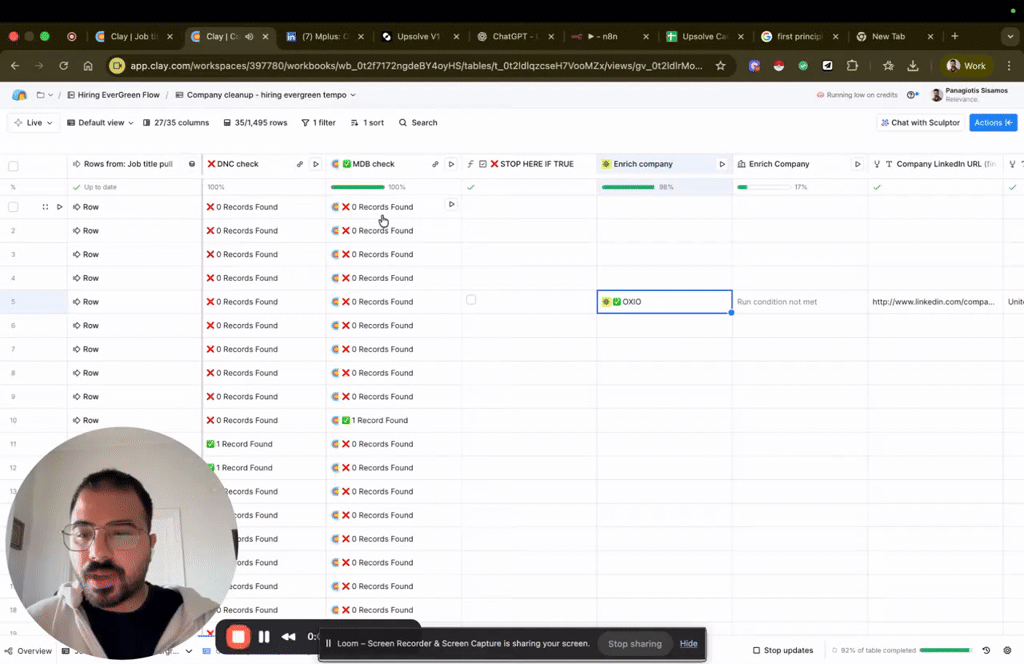Viewport: 1024px width, 664px height.
Task: Toggle the Stop updates checkbox
Action: [757, 650]
